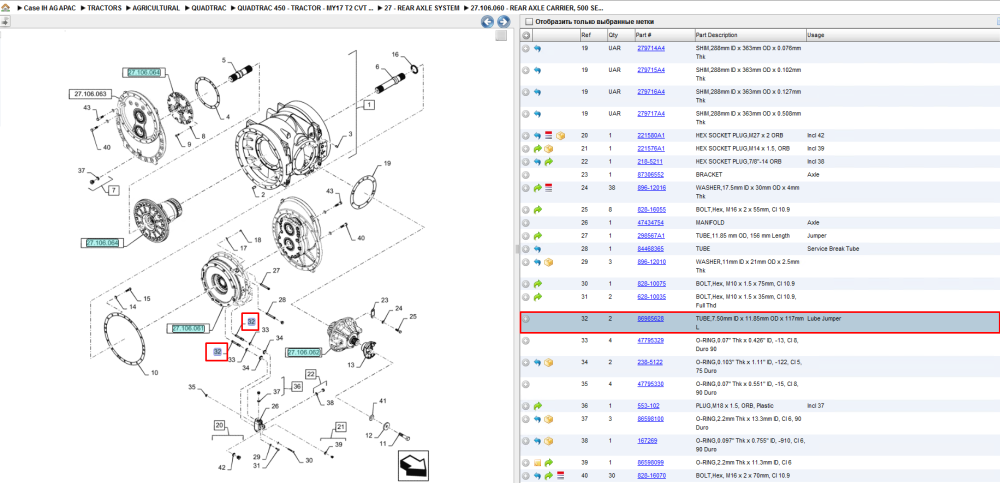Add part 279714A4 with its circle icon
Viewport: 1000px width, 483px height.
click(x=526, y=48)
